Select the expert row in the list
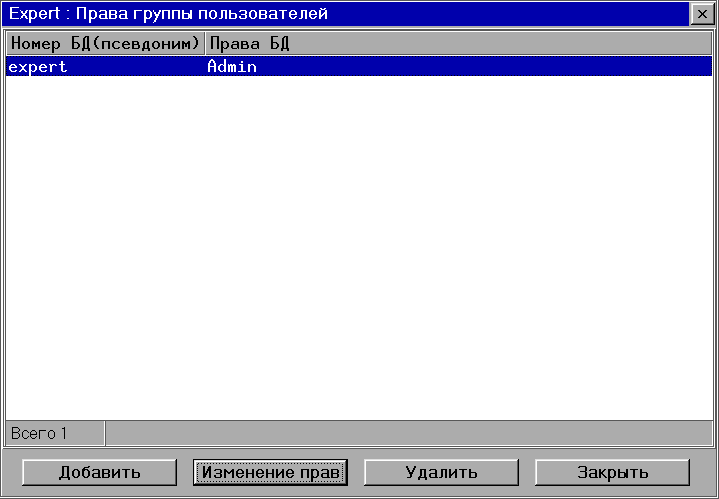This screenshot has width=719, height=499. 359,67
